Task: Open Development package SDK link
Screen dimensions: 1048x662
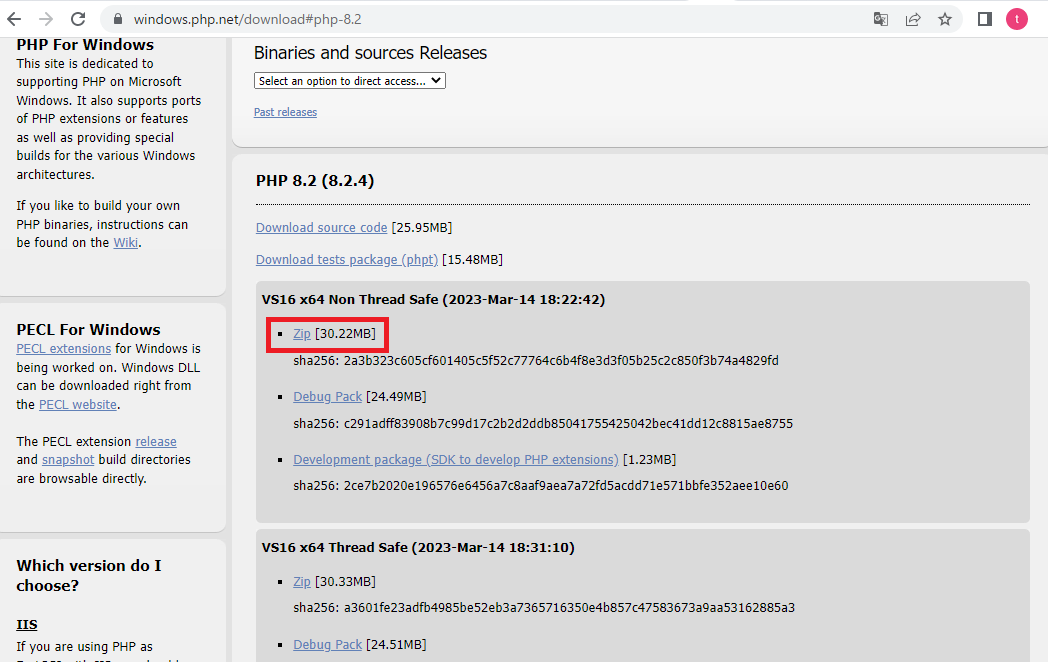Action: (x=456, y=459)
